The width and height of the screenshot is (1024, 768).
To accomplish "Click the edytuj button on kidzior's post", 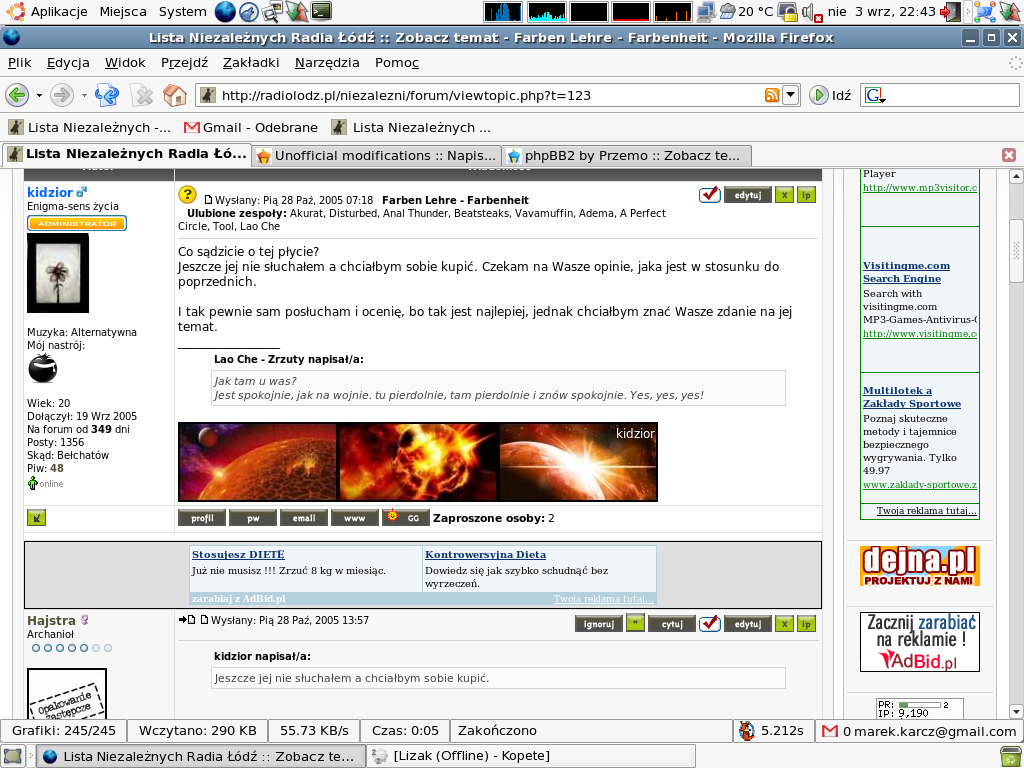I will click(747, 195).
